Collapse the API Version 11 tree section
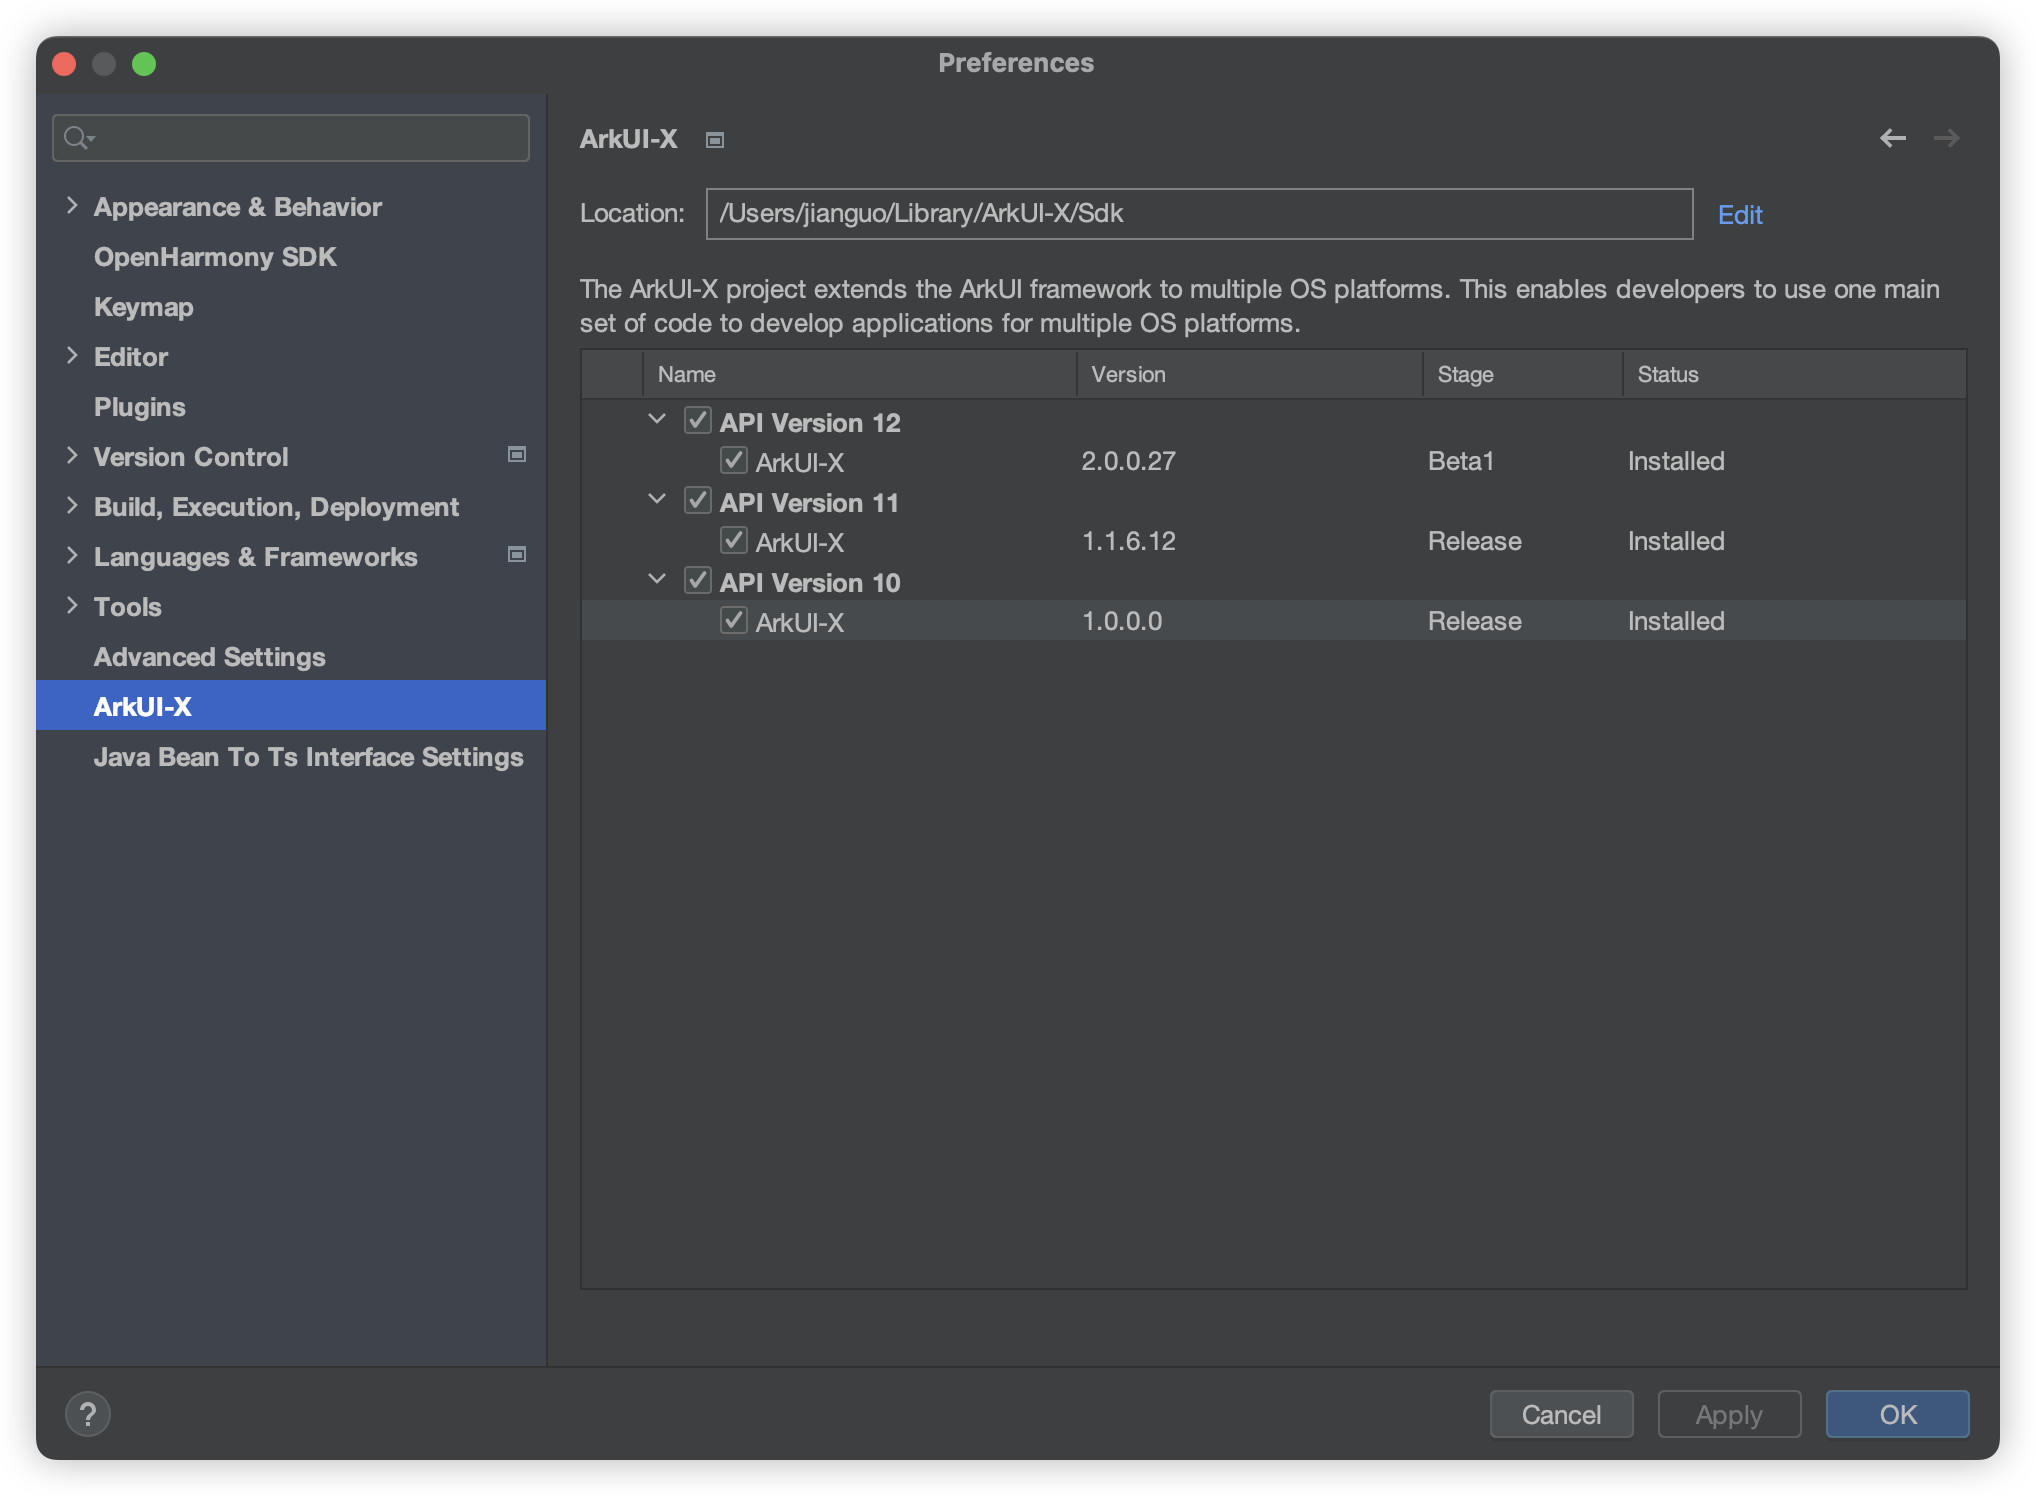The image size is (2036, 1496). [658, 503]
